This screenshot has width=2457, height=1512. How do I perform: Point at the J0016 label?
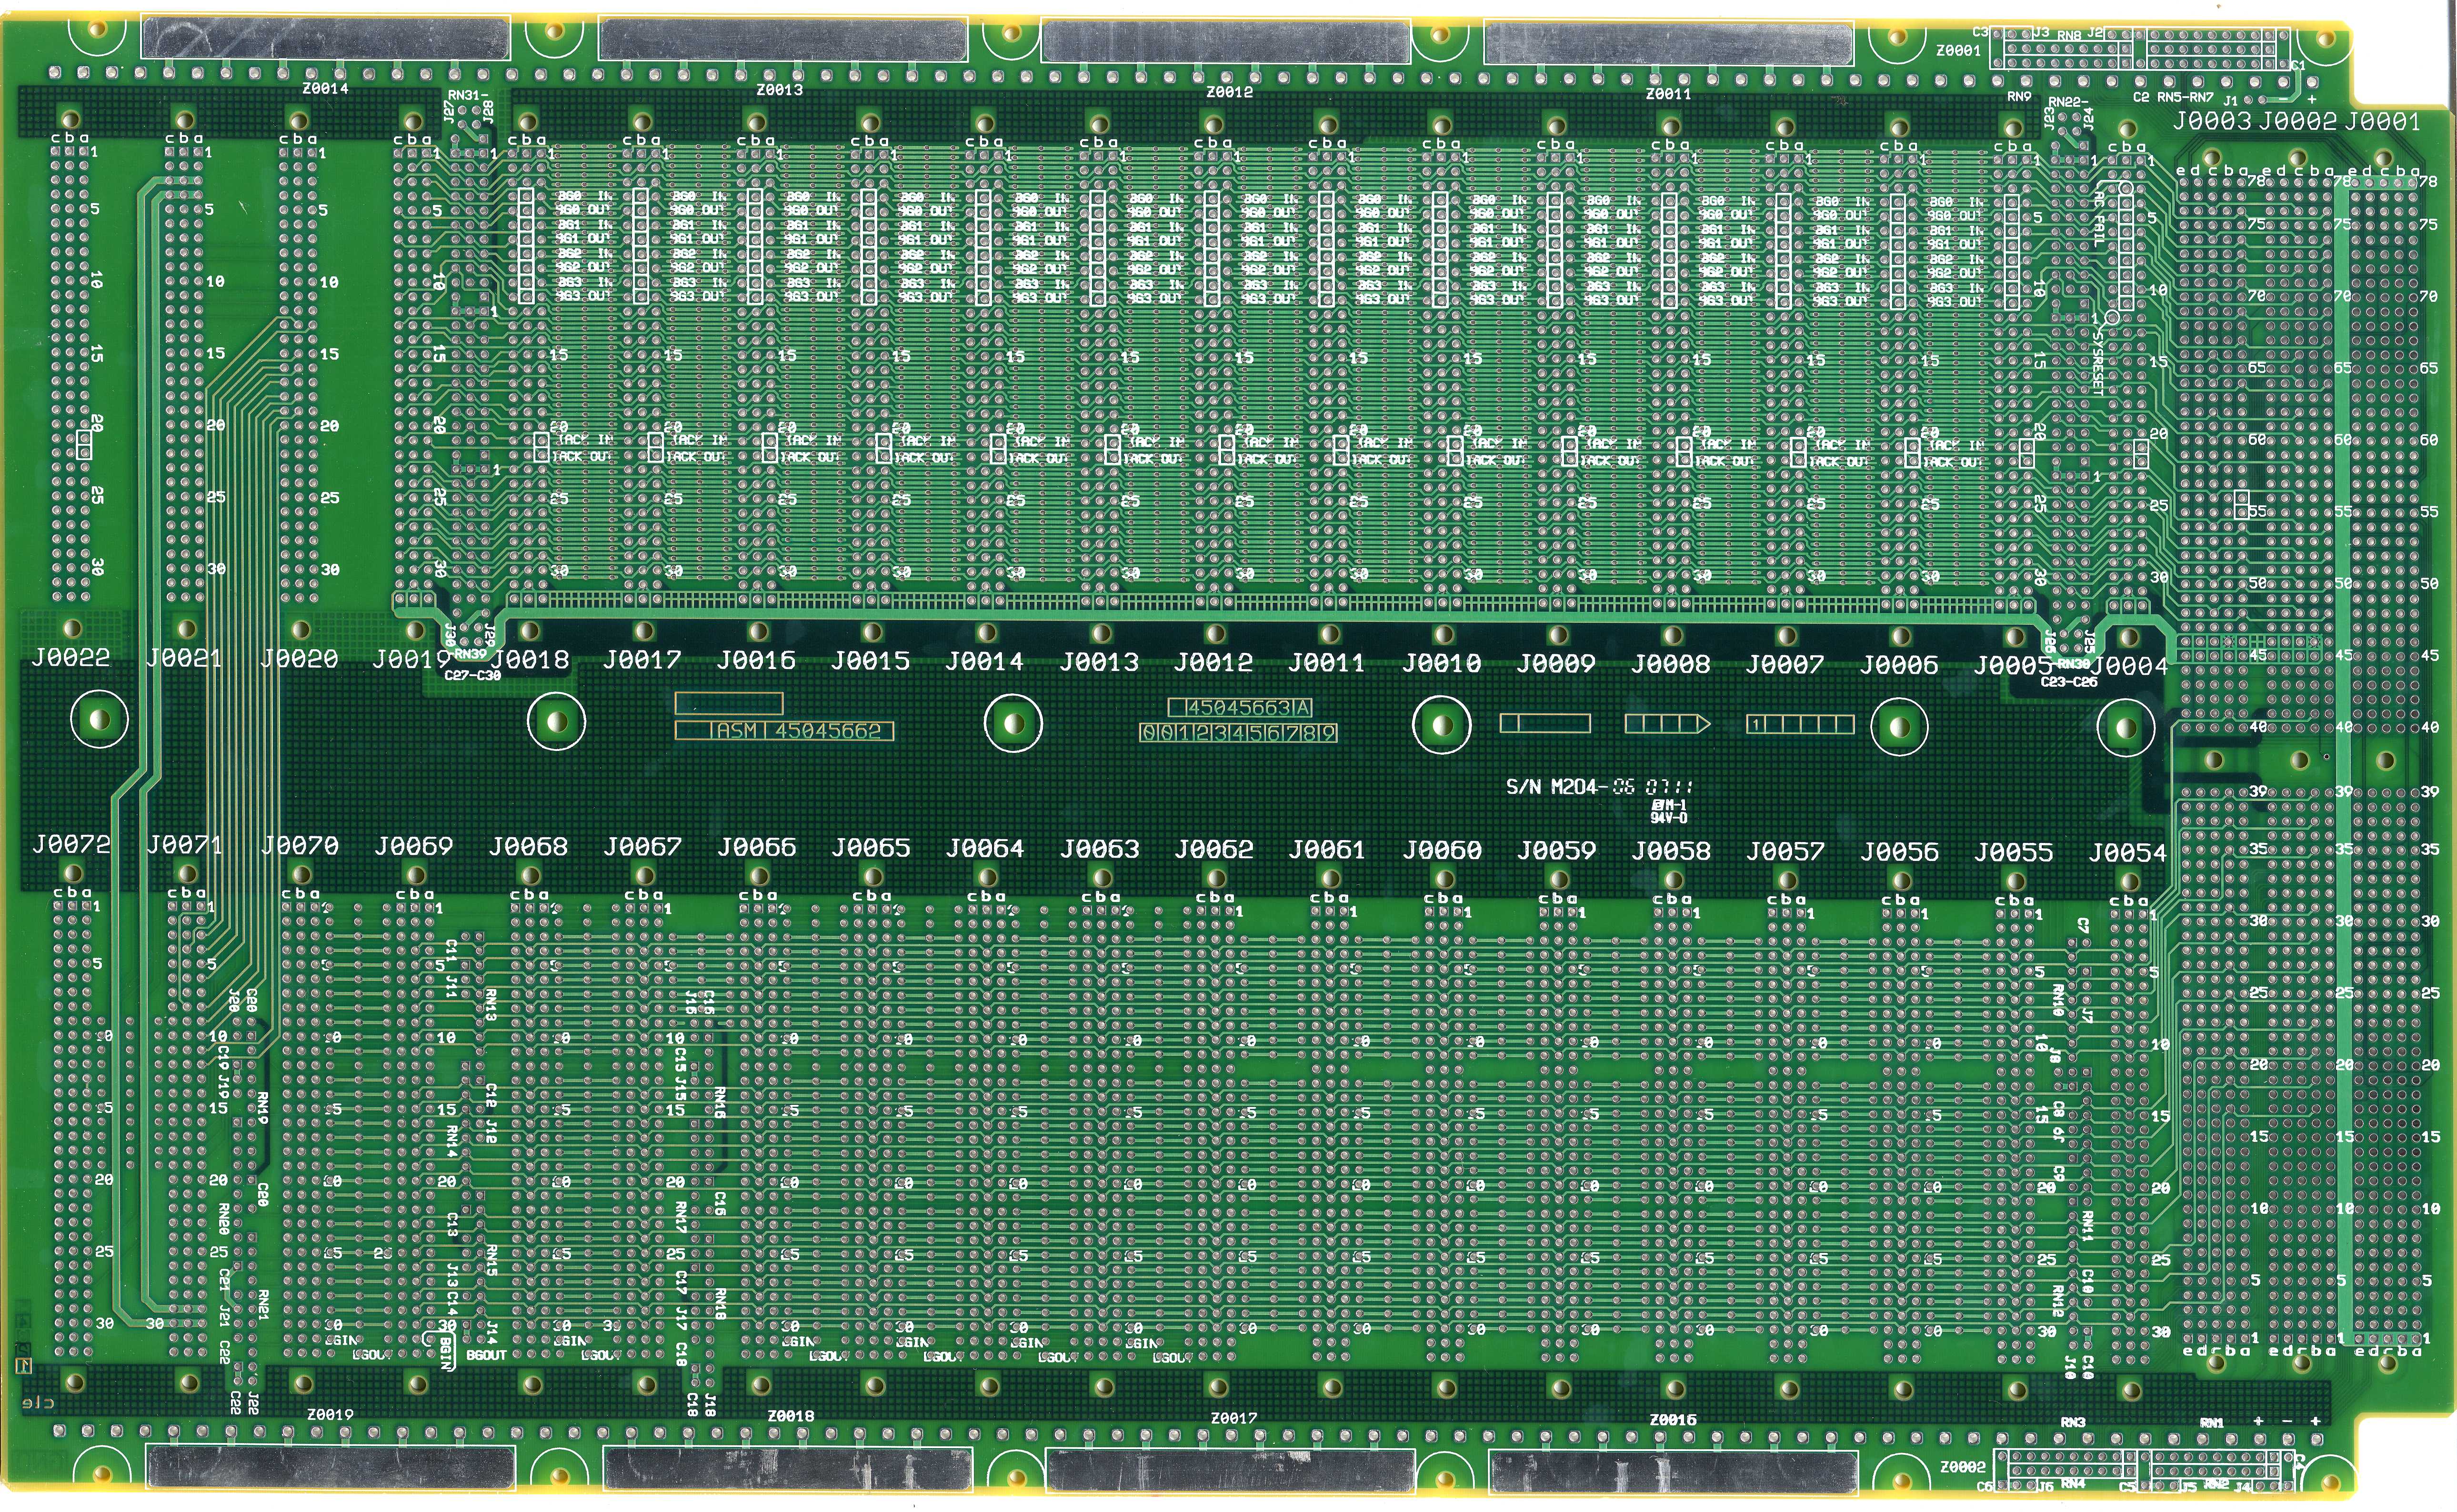click(756, 660)
